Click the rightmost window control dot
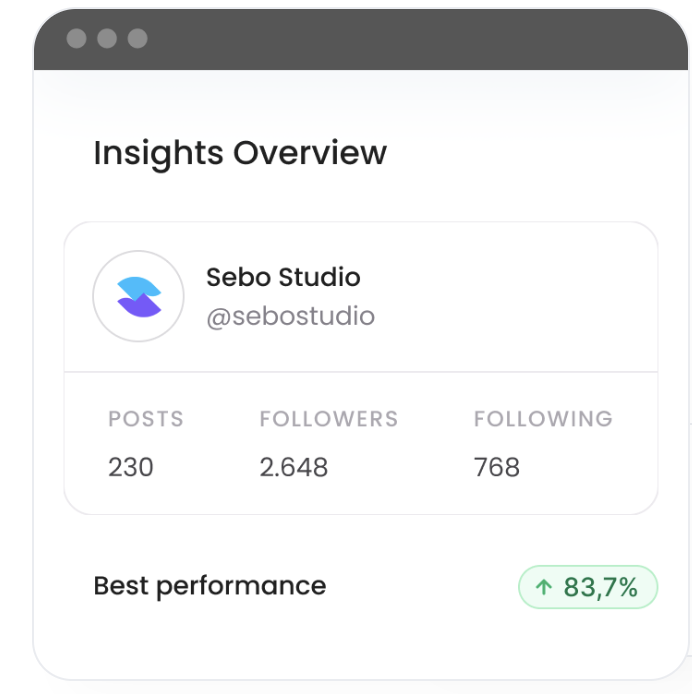The image size is (692, 694). pos(138,38)
